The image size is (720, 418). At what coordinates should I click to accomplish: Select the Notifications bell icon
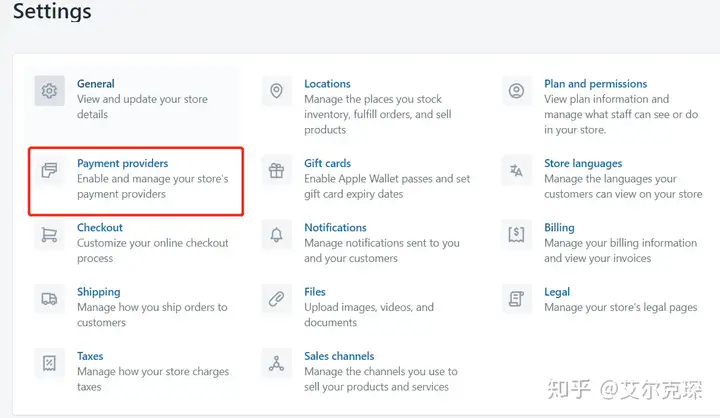pyautogui.click(x=276, y=235)
